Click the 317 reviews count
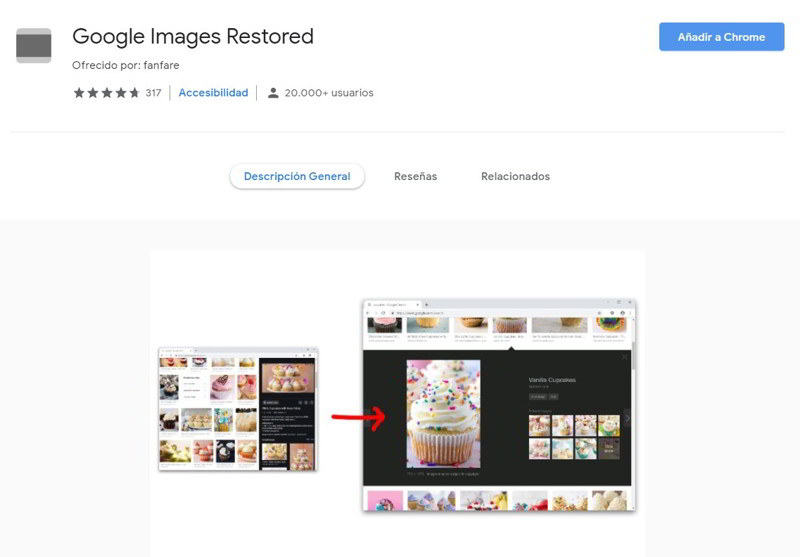Image resolution: width=800 pixels, height=557 pixels. (153, 93)
